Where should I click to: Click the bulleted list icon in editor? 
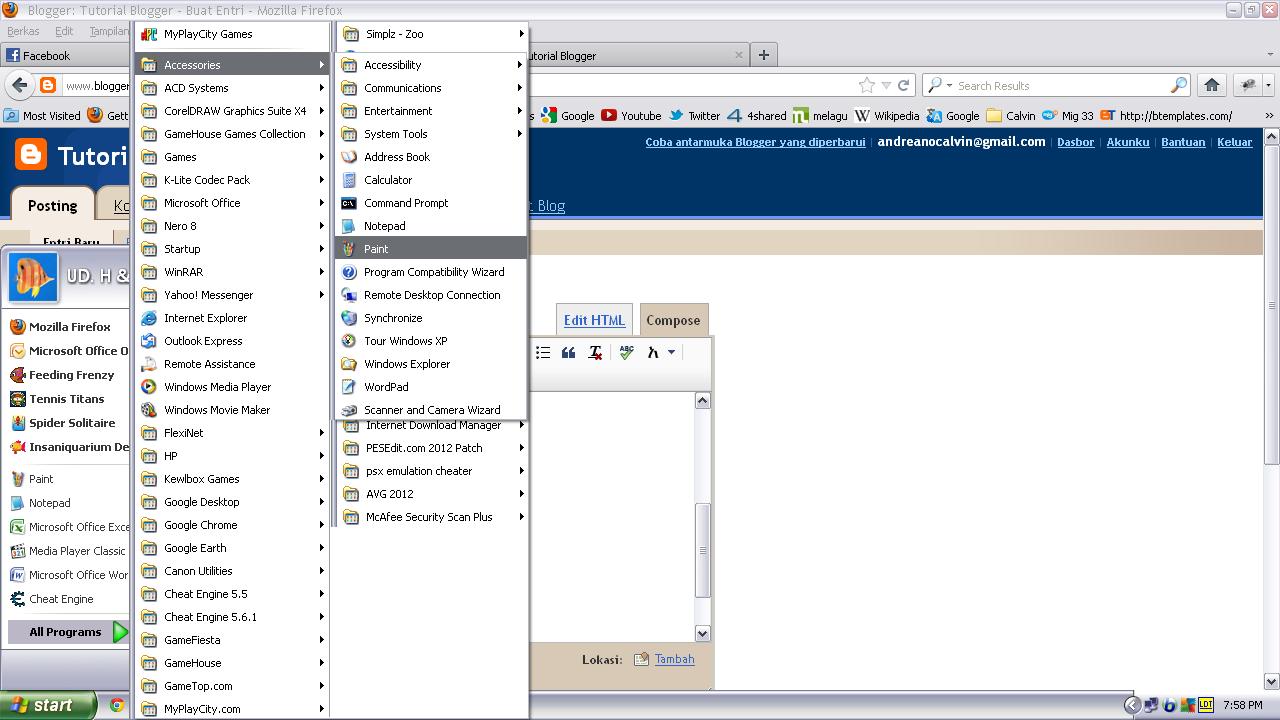[x=542, y=352]
